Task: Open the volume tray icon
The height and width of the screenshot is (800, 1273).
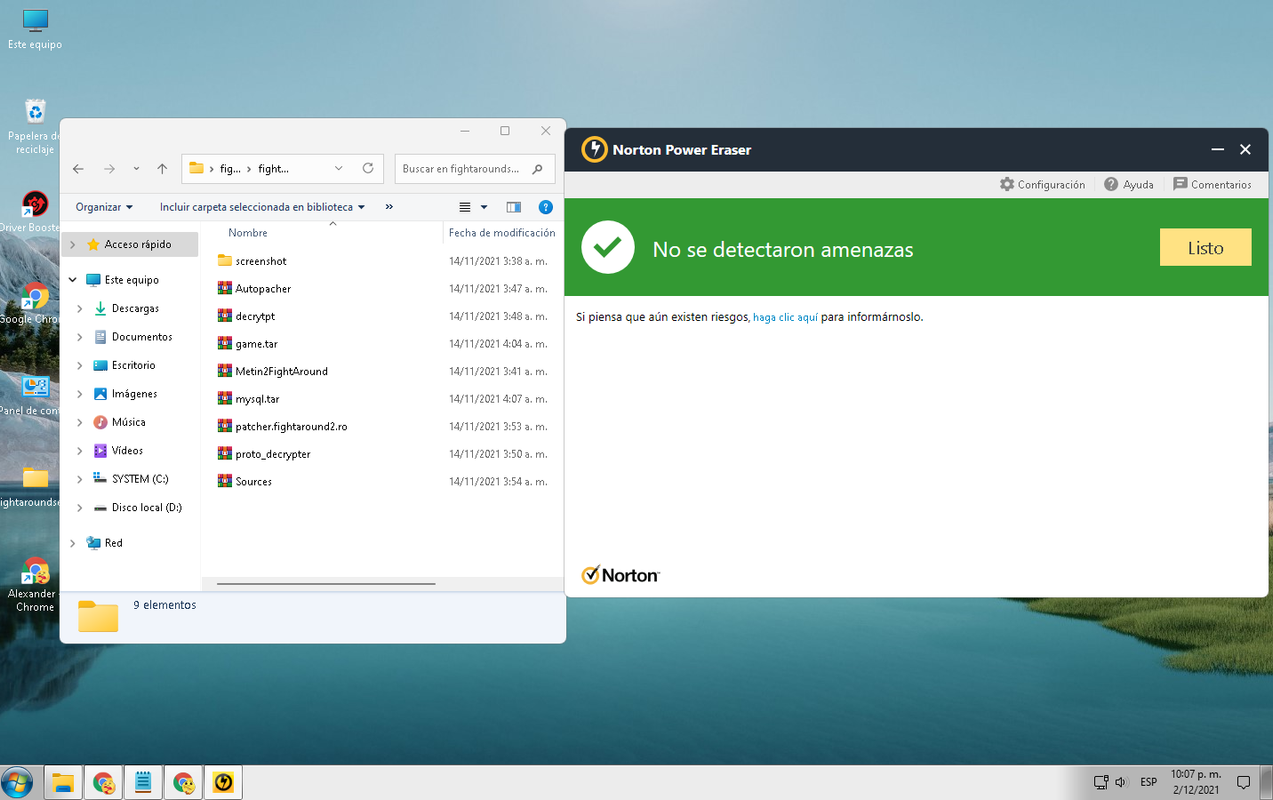Action: [x=1121, y=782]
